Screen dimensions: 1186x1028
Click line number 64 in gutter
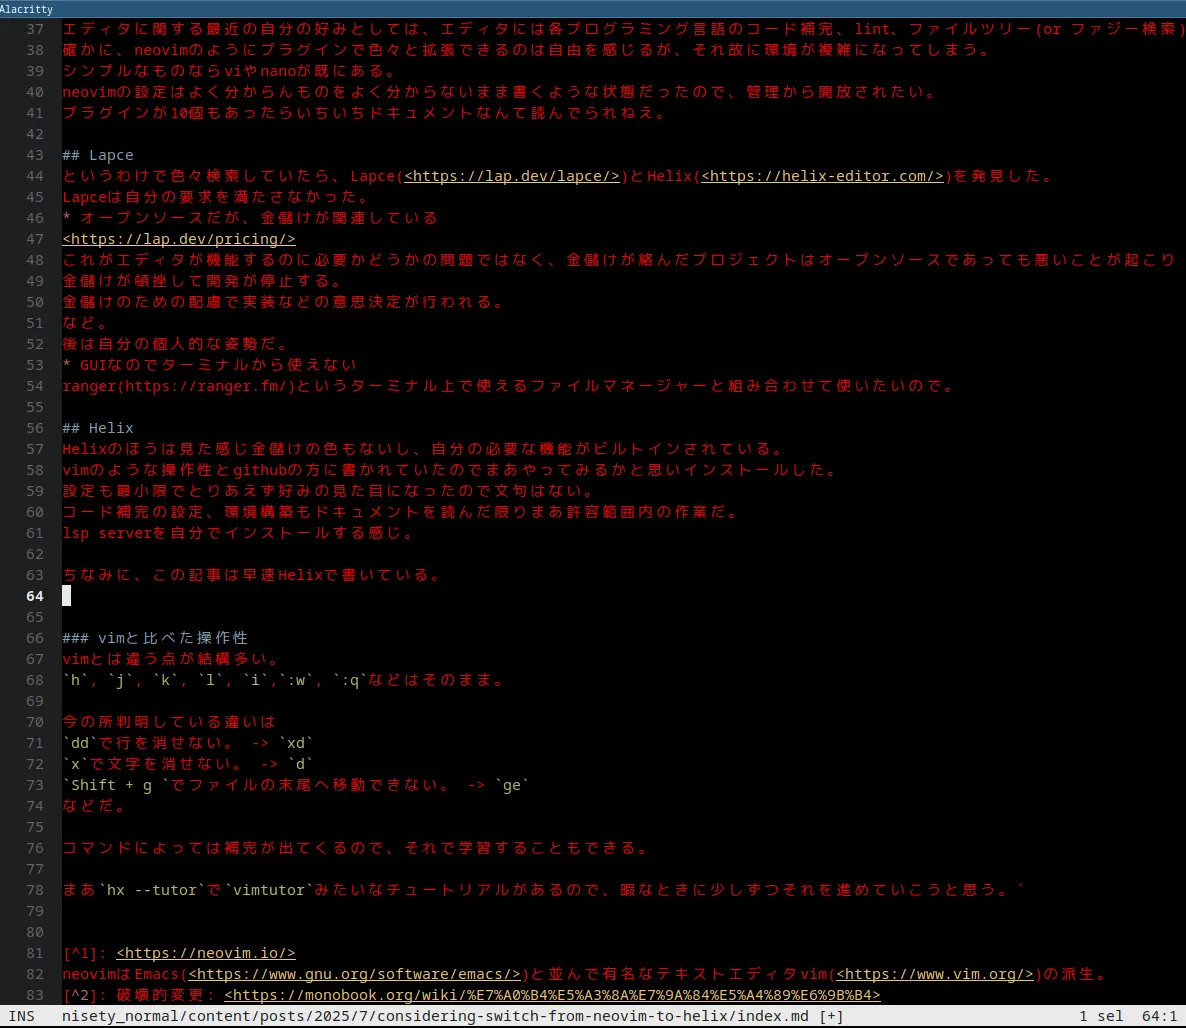coord(35,596)
